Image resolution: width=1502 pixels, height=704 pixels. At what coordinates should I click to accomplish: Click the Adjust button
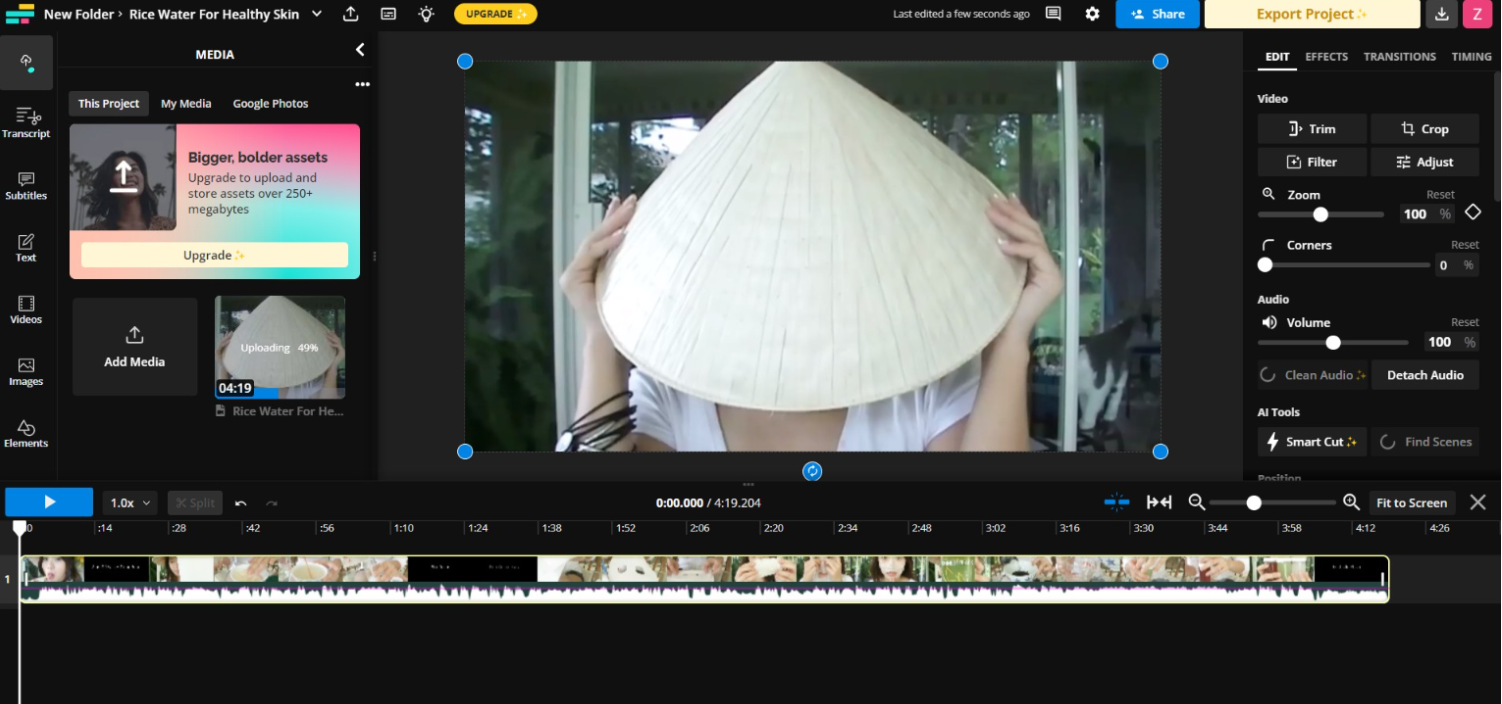coord(1424,162)
